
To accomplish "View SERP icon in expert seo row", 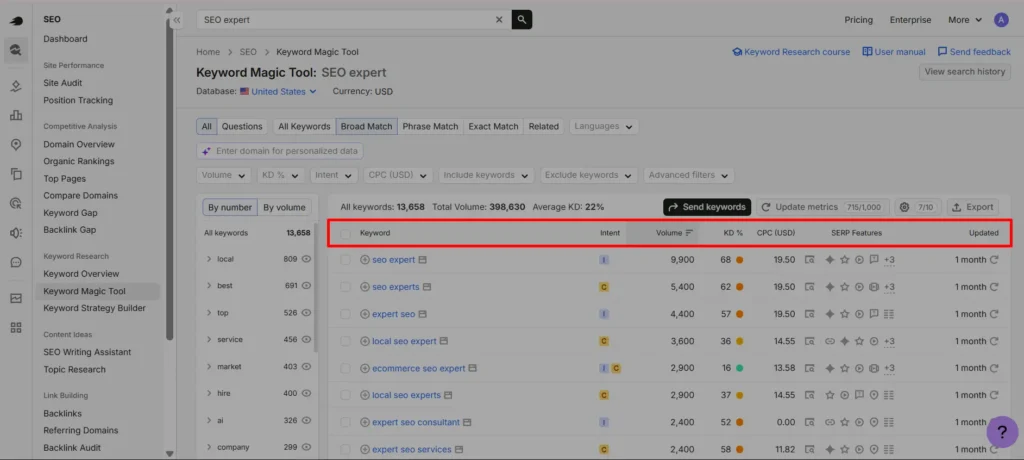I will pyautogui.click(x=810, y=314).
